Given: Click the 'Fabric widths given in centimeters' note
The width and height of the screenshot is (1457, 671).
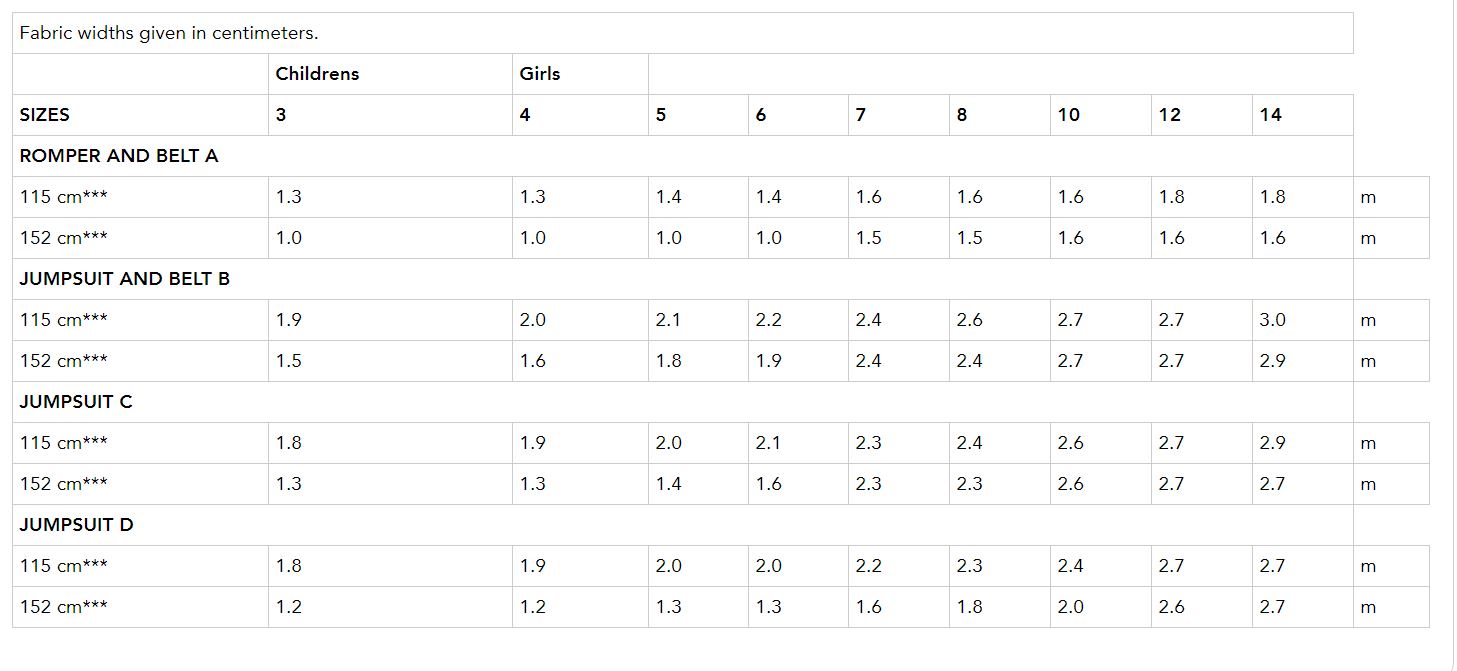Looking at the screenshot, I should point(169,33).
